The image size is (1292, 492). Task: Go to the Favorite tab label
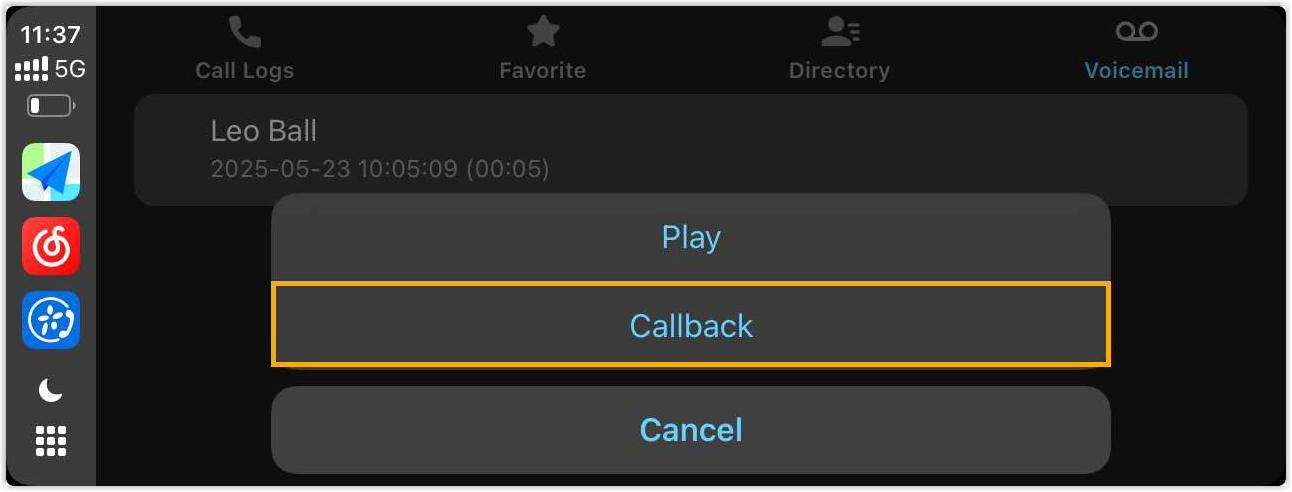pos(543,71)
